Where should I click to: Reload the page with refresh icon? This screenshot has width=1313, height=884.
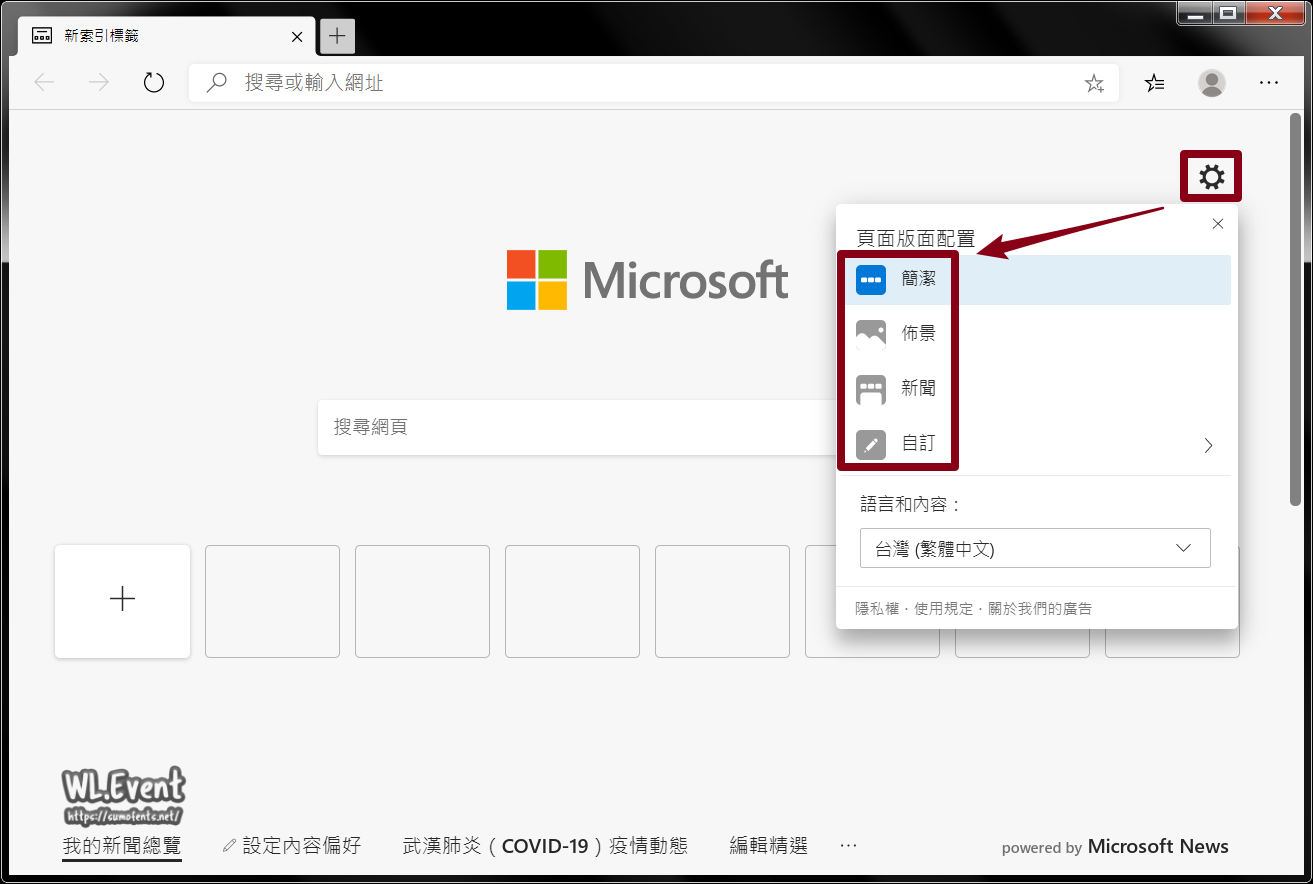click(153, 83)
